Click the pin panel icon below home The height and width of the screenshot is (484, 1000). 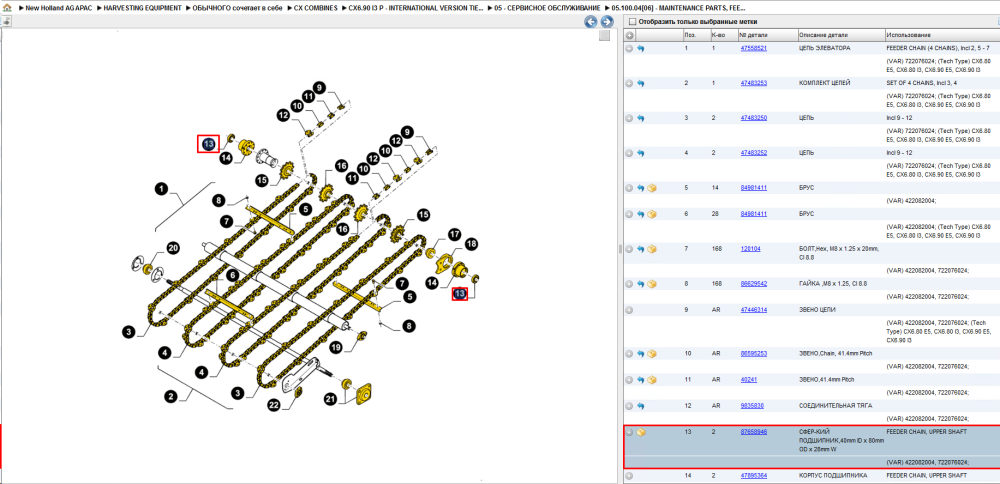pos(6,21)
